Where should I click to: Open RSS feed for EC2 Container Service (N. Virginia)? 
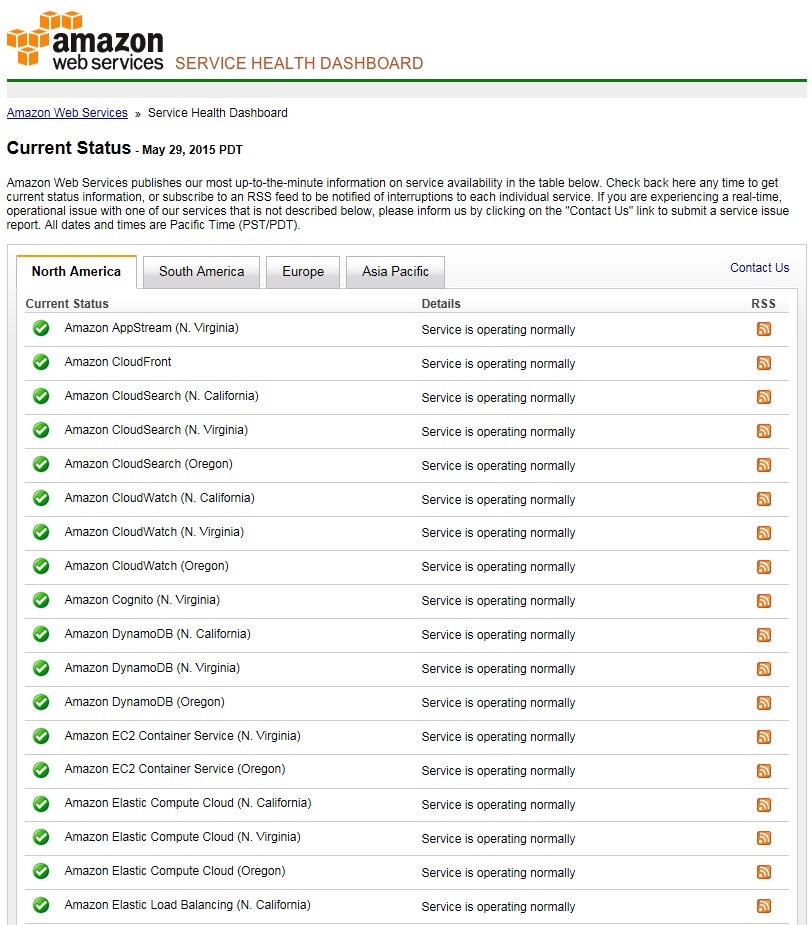tap(764, 737)
